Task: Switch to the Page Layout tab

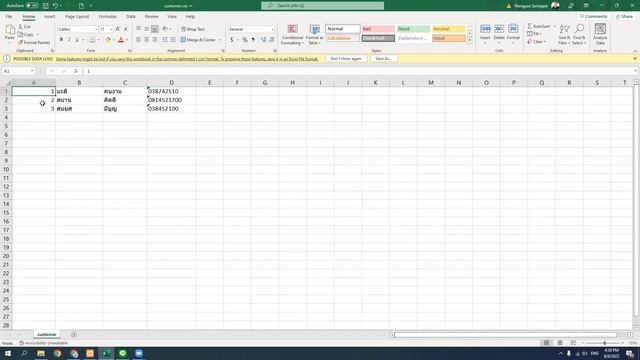Action: coord(77,17)
